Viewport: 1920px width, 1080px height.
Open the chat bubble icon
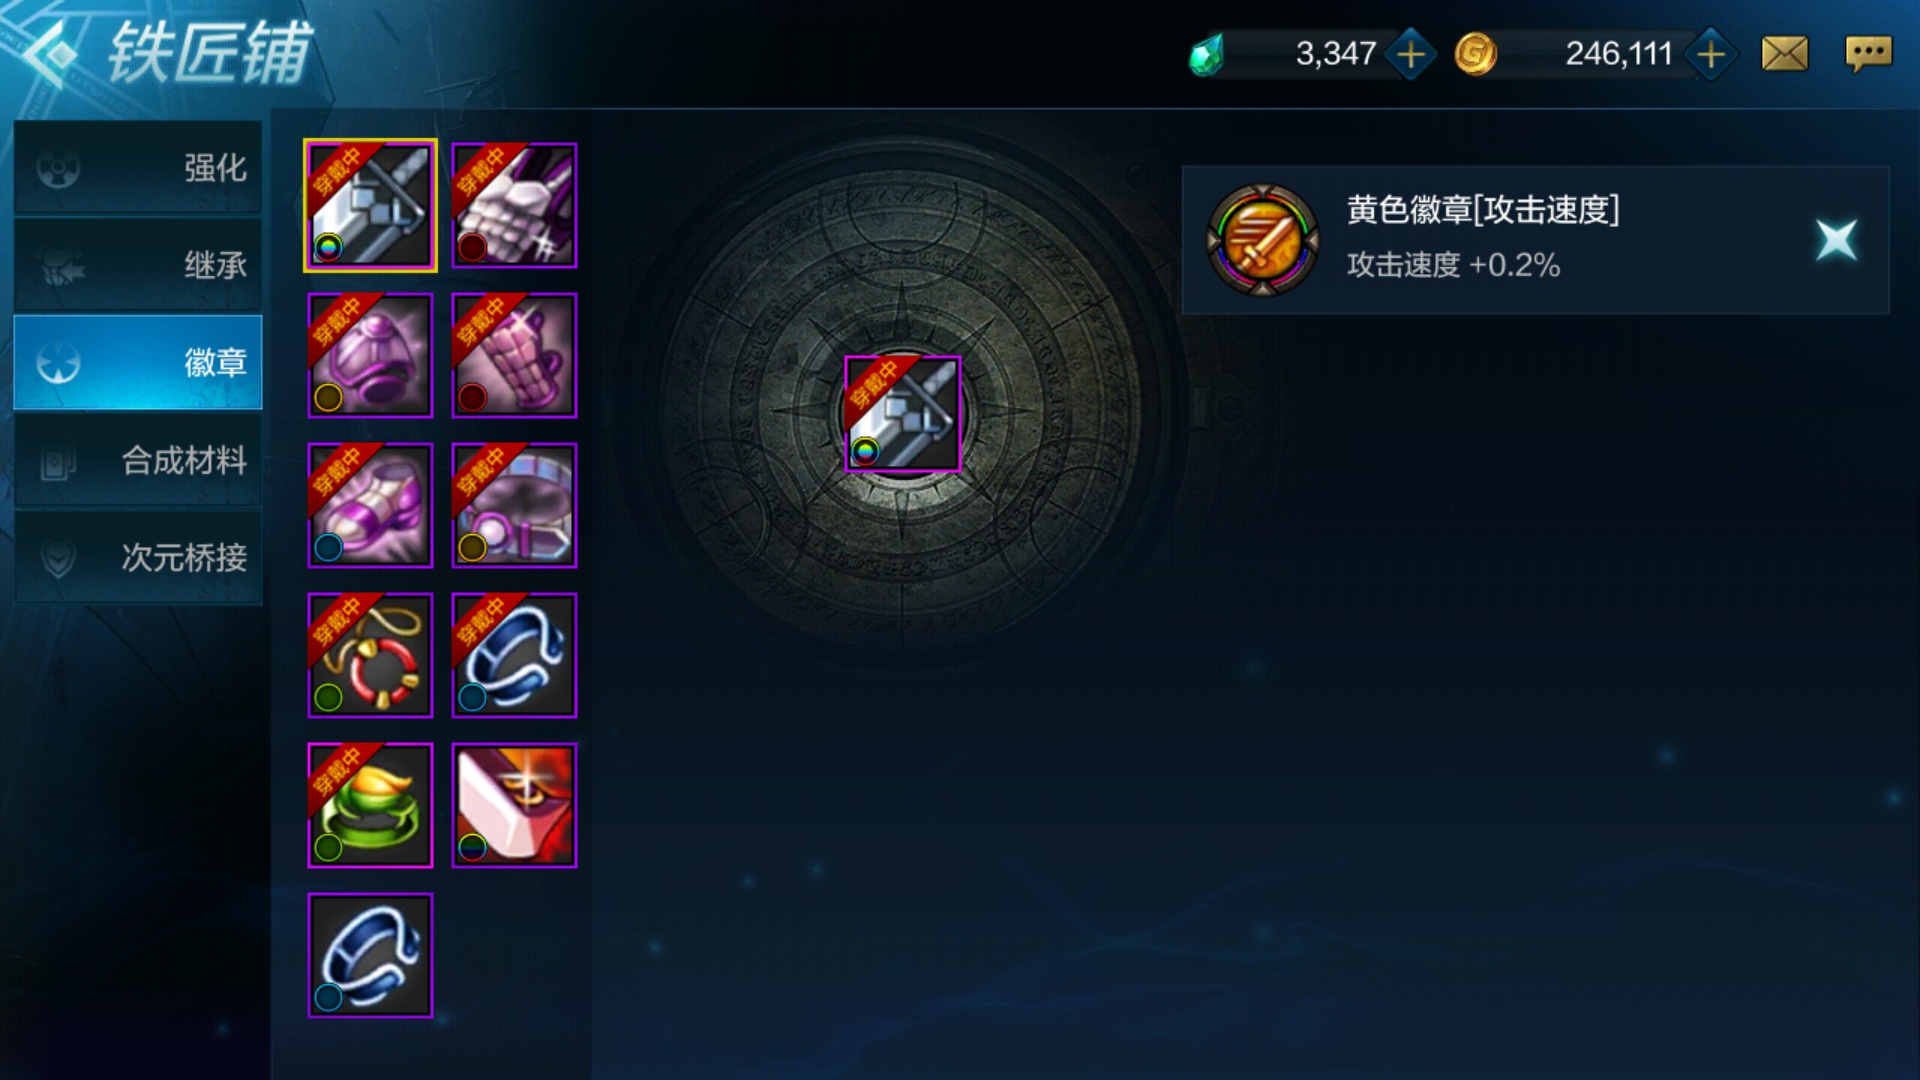coord(1868,54)
